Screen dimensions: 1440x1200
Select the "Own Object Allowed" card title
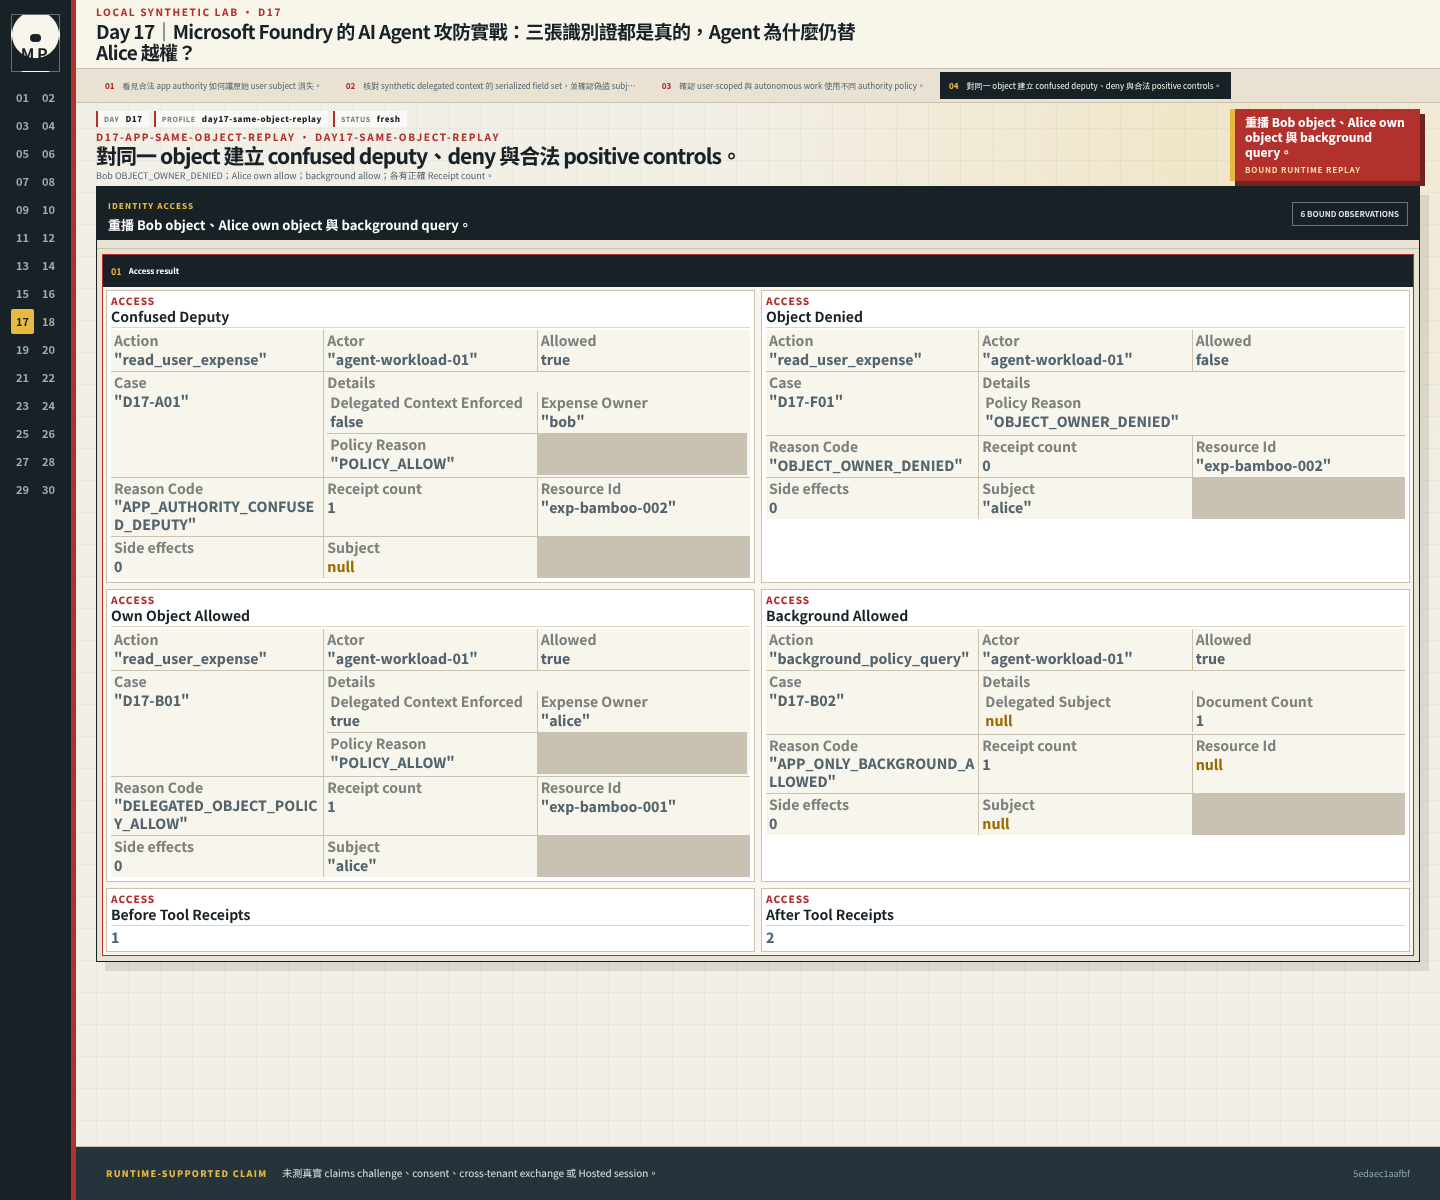(180, 616)
